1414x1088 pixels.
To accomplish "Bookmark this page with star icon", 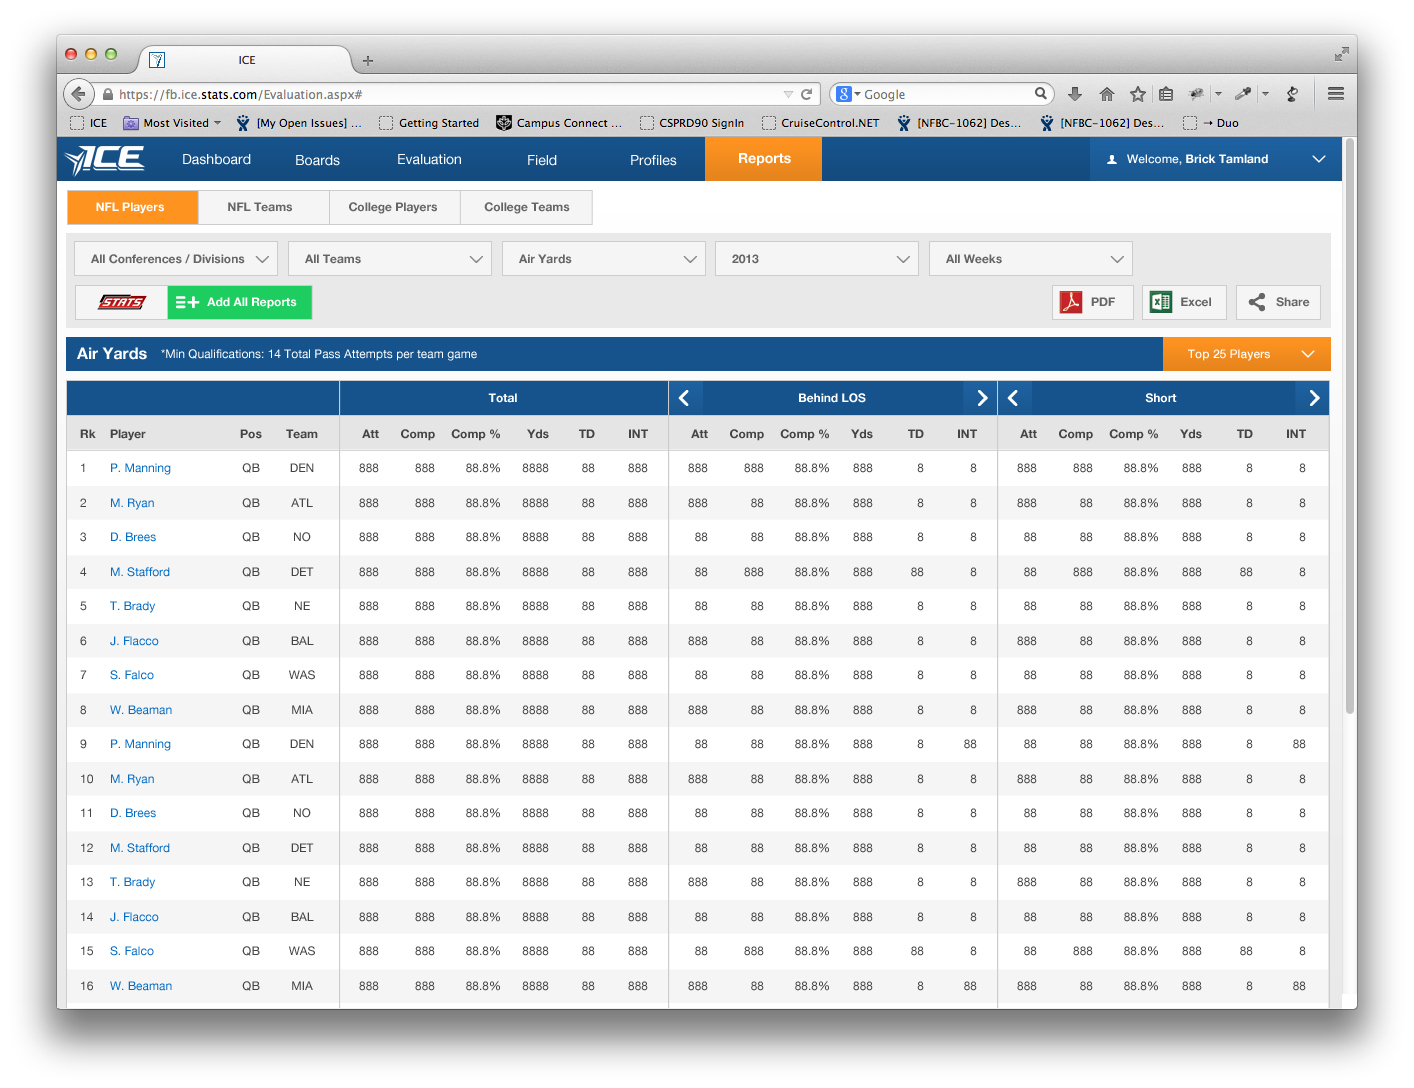I will [x=1137, y=94].
